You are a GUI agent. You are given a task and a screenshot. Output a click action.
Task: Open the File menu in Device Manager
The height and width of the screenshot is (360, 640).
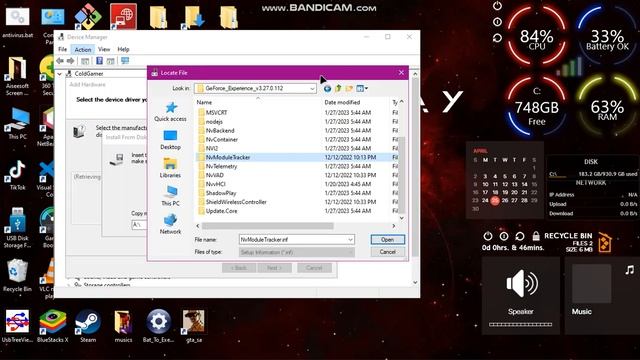tap(62, 49)
